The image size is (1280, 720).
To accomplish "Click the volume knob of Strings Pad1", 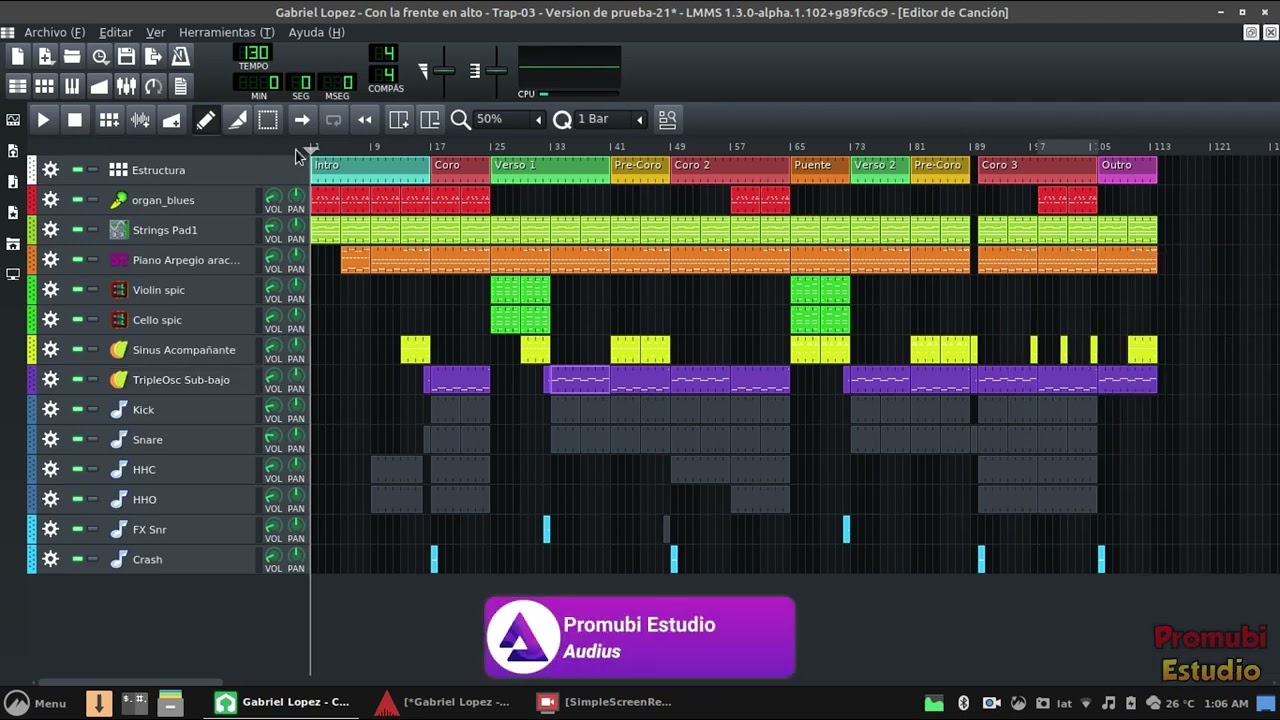I will 273,226.
